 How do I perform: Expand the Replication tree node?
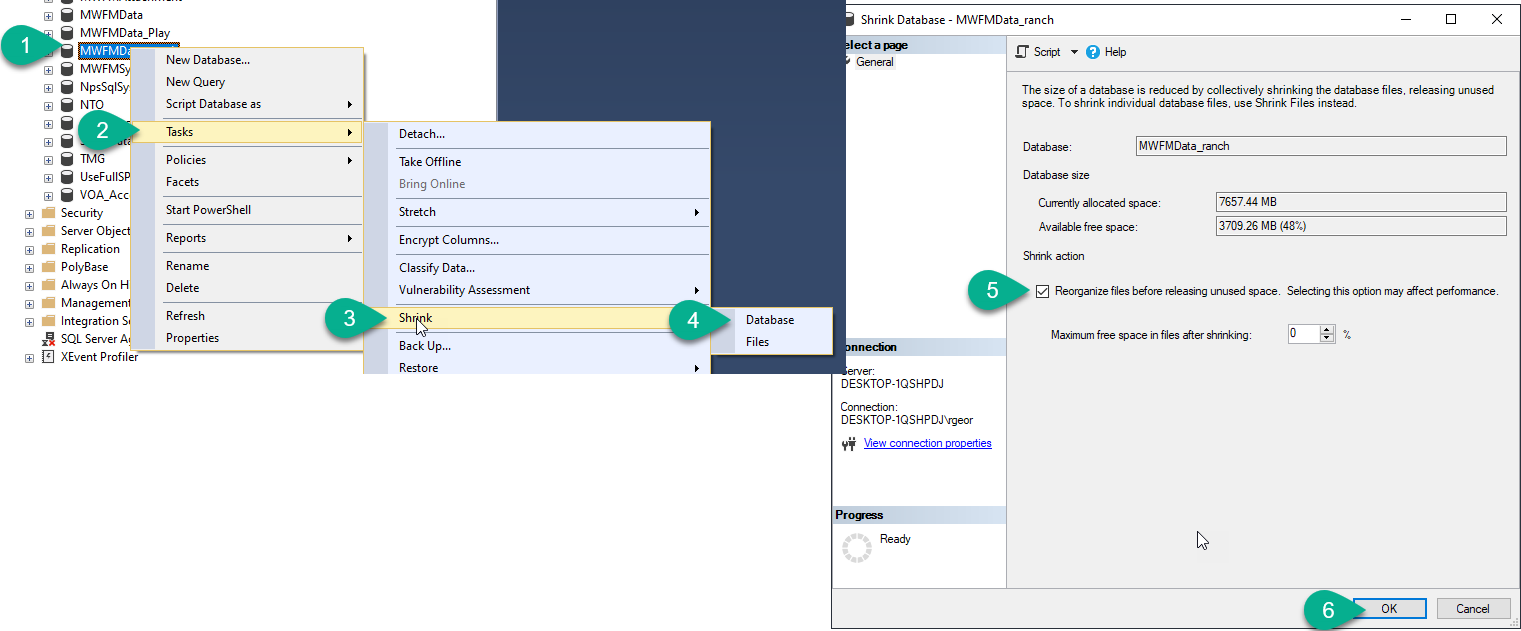[29, 249]
